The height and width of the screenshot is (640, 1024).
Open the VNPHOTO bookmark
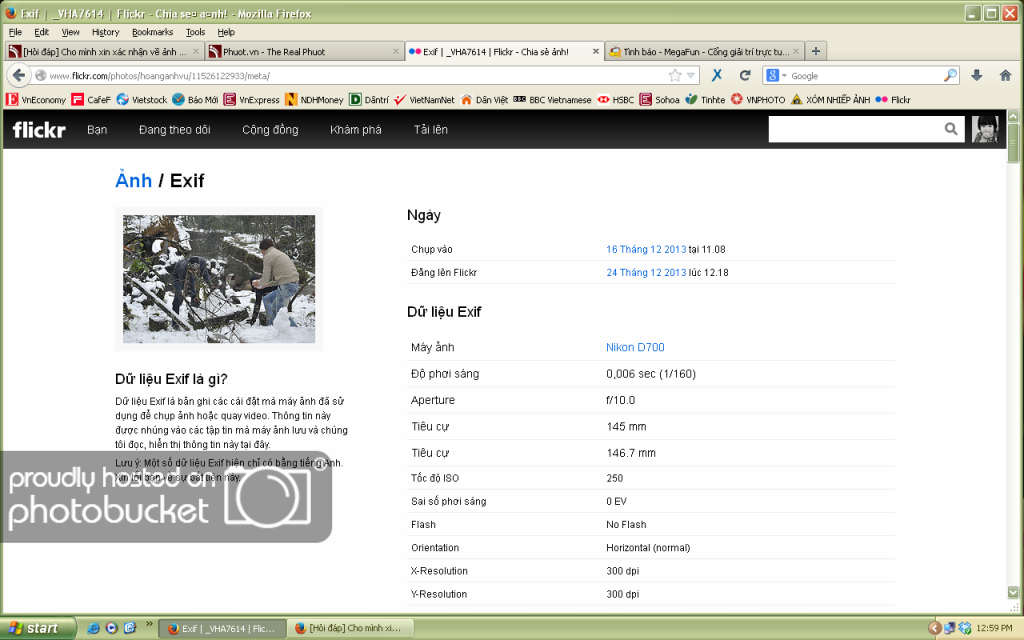[x=758, y=100]
